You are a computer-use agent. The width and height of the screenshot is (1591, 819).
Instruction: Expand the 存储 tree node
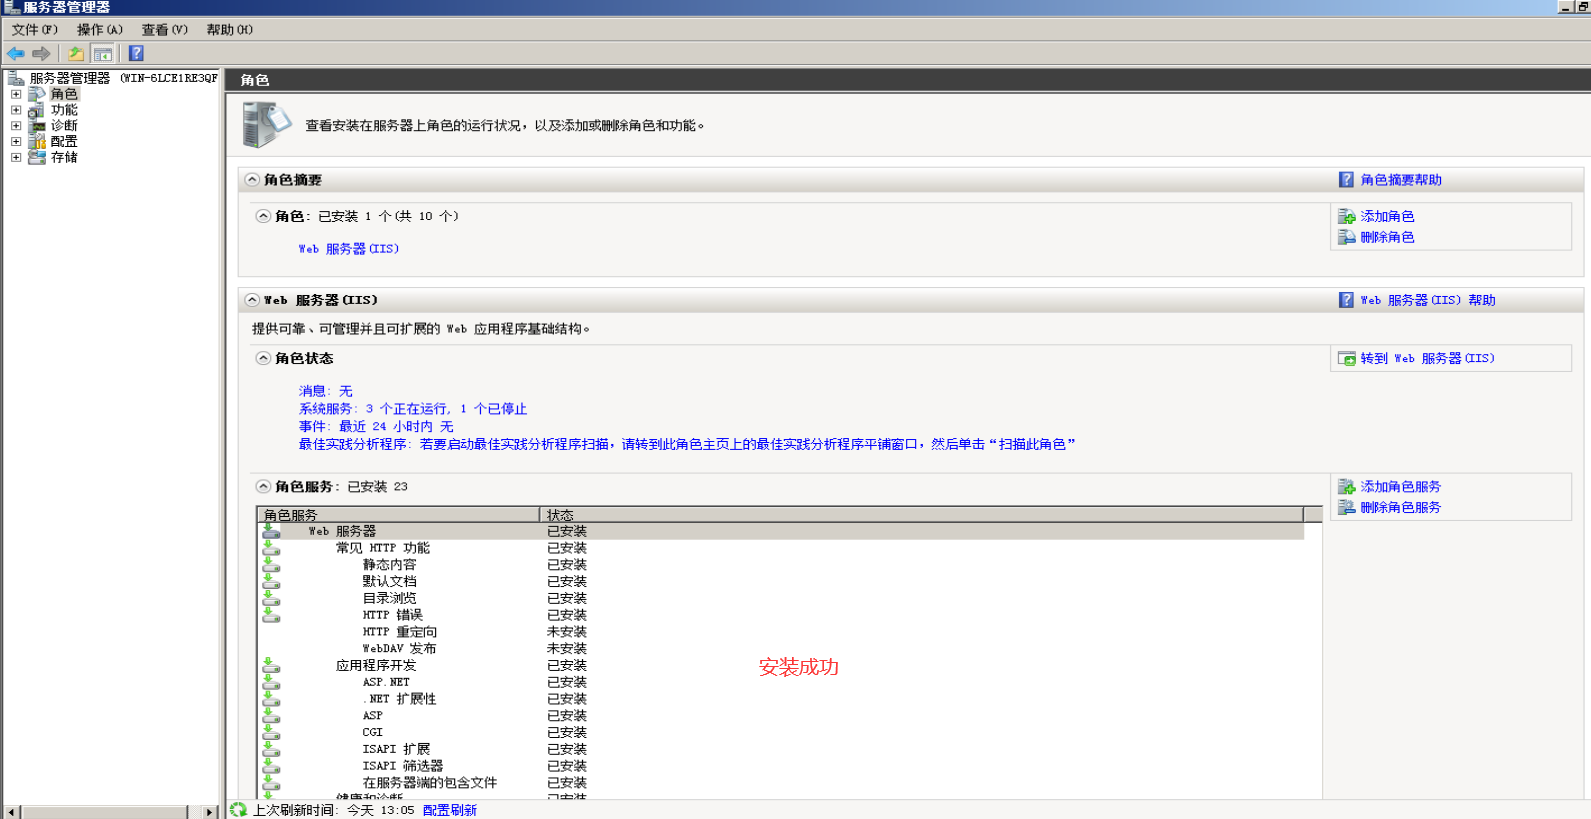(16, 157)
